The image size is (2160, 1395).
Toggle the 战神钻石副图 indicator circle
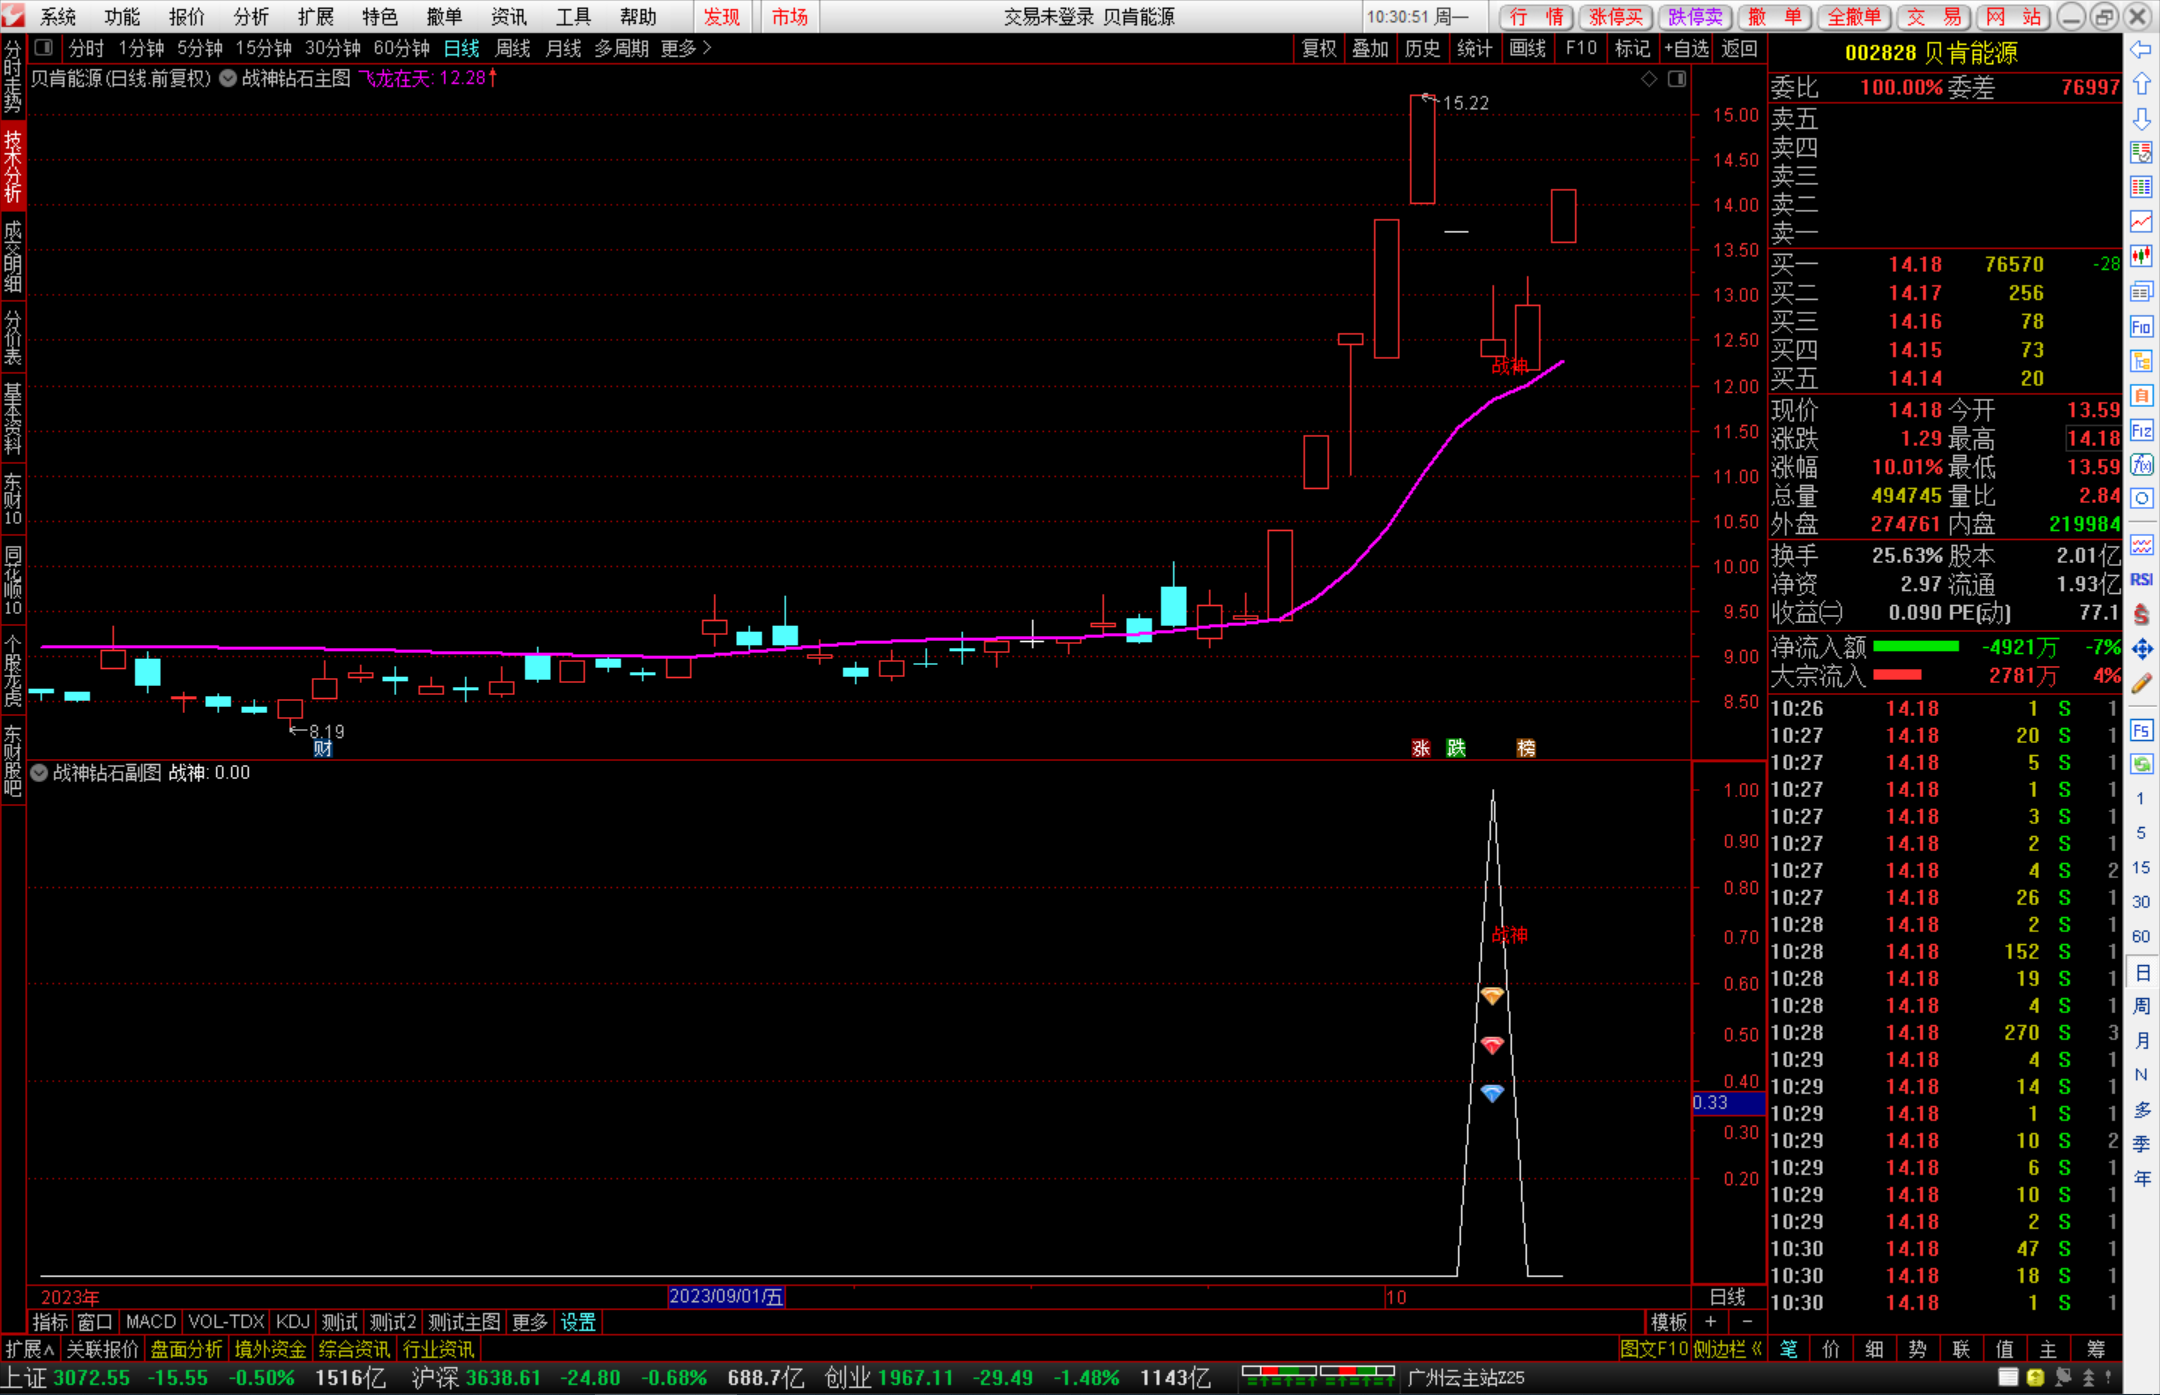pos(39,773)
